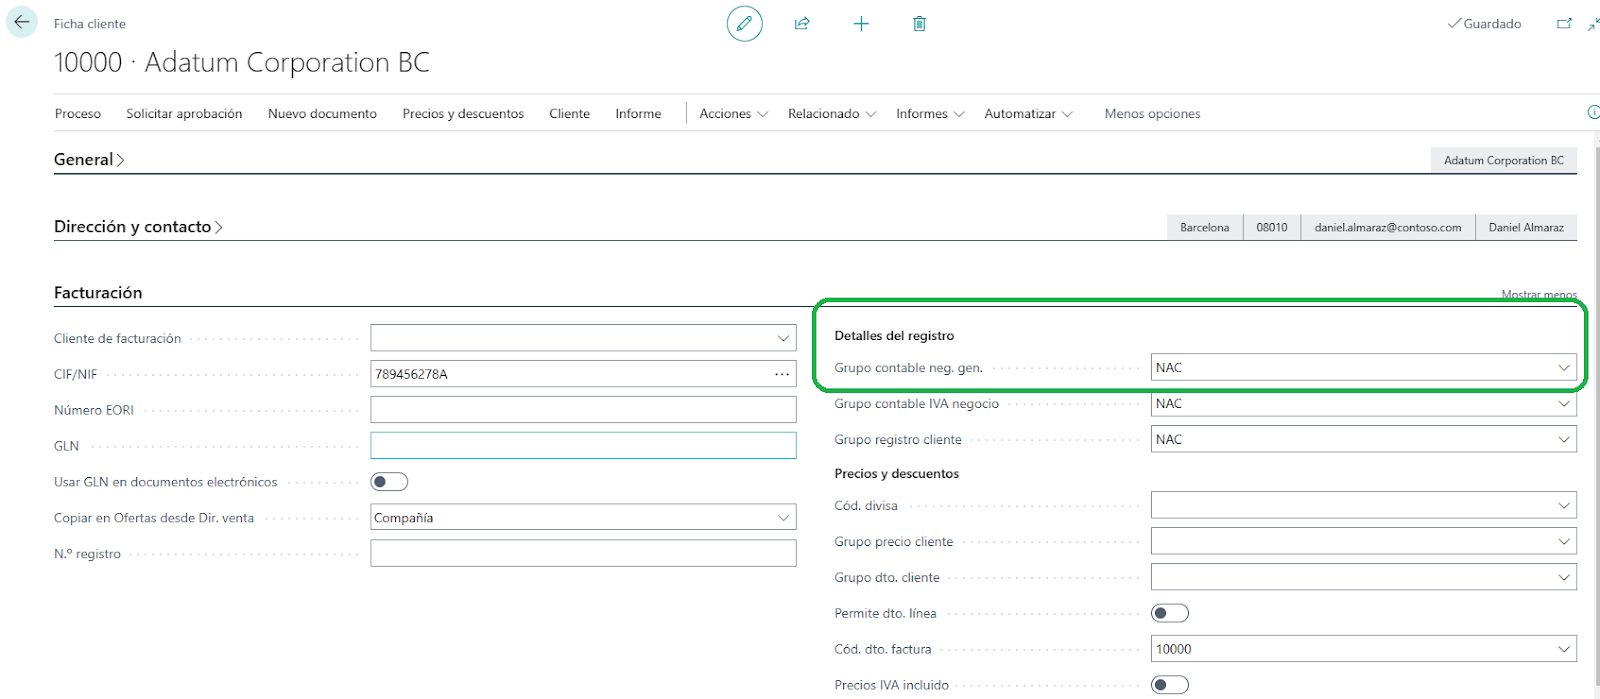Image resolution: width=1600 pixels, height=699 pixels.
Task: Open the Acciones dropdown menu
Action: coord(733,114)
